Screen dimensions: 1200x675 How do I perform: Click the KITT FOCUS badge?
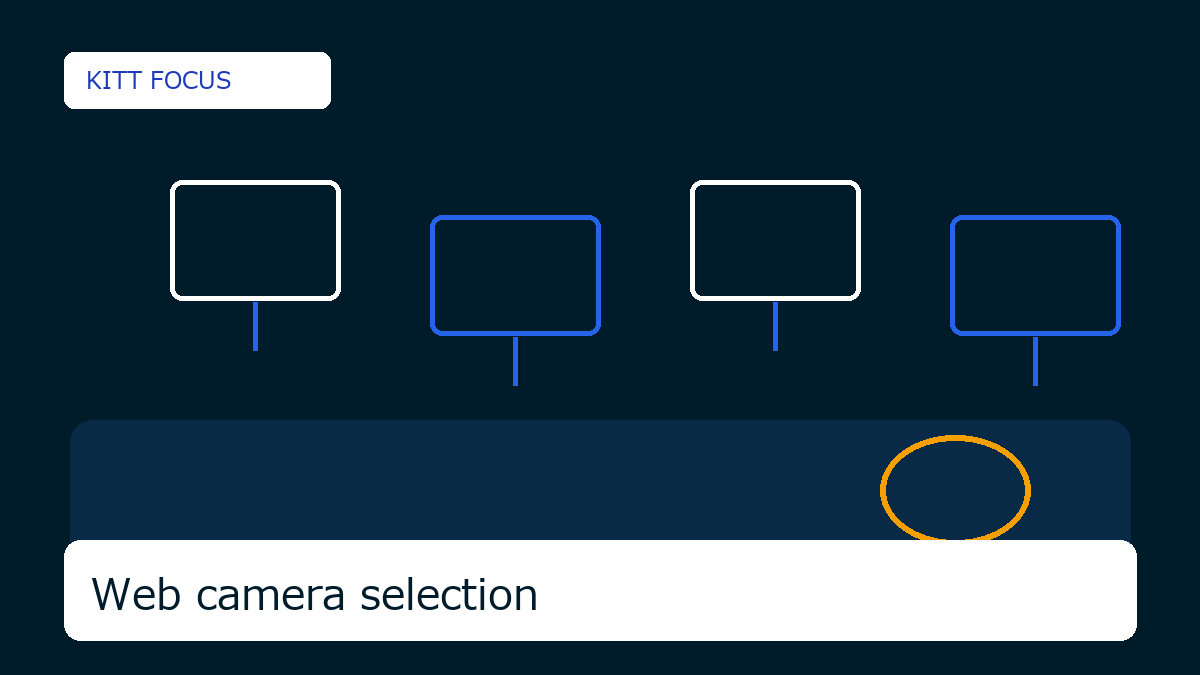197,80
